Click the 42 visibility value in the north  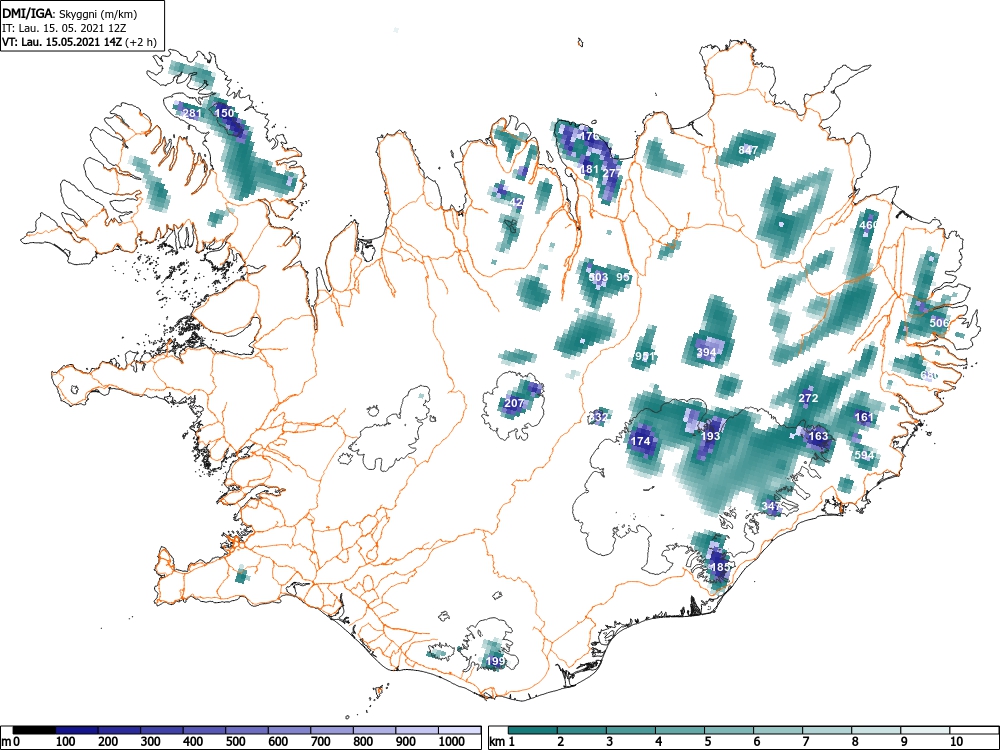(x=517, y=202)
